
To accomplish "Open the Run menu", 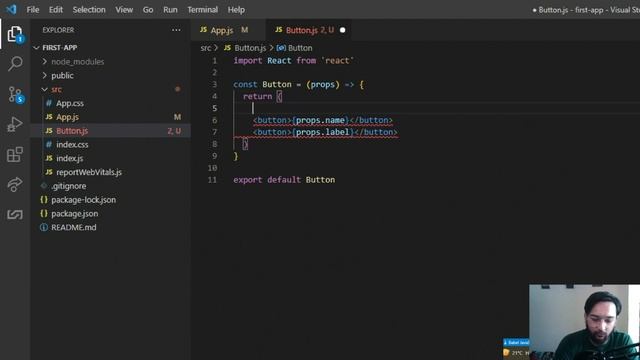I will click(x=170, y=9).
